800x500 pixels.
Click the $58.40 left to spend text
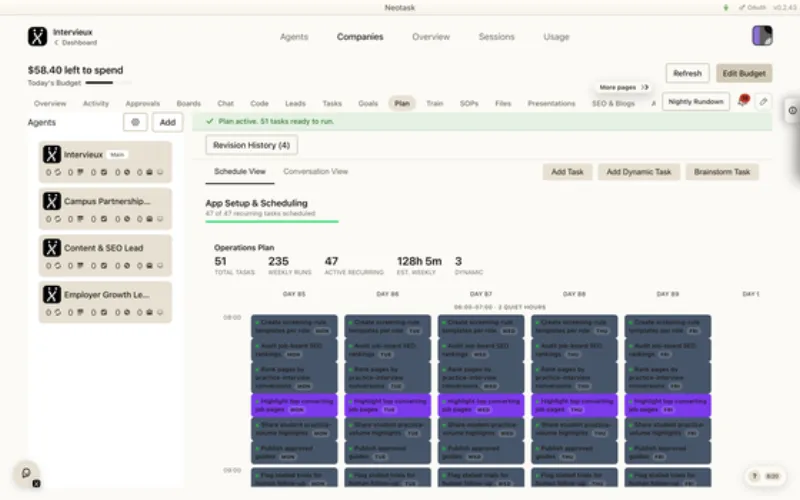click(76, 70)
